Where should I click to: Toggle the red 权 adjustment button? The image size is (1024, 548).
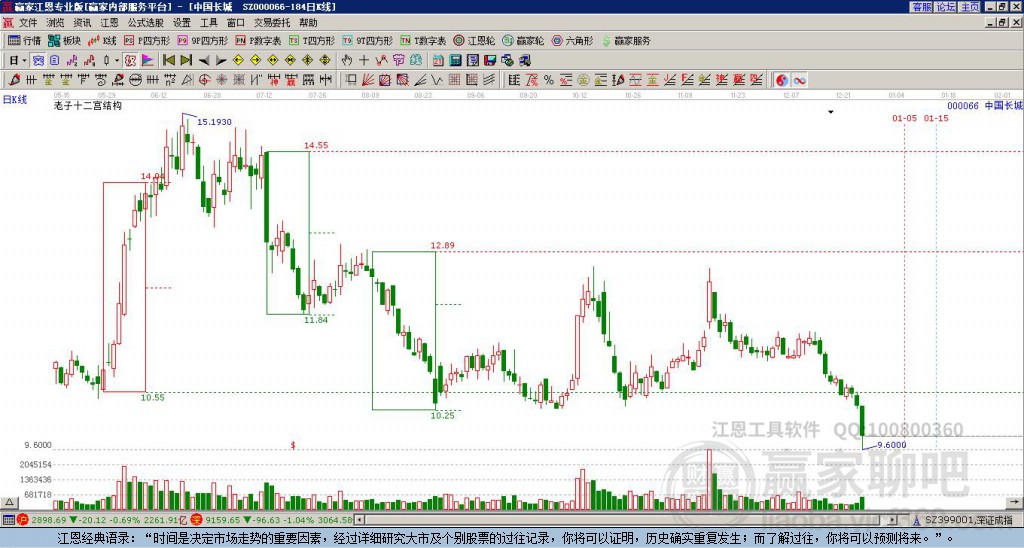click(x=130, y=61)
